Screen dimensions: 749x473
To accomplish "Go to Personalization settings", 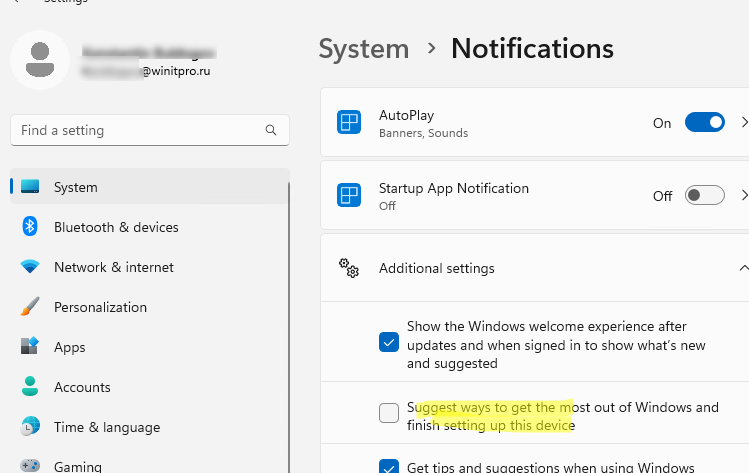I will tap(150, 307).
